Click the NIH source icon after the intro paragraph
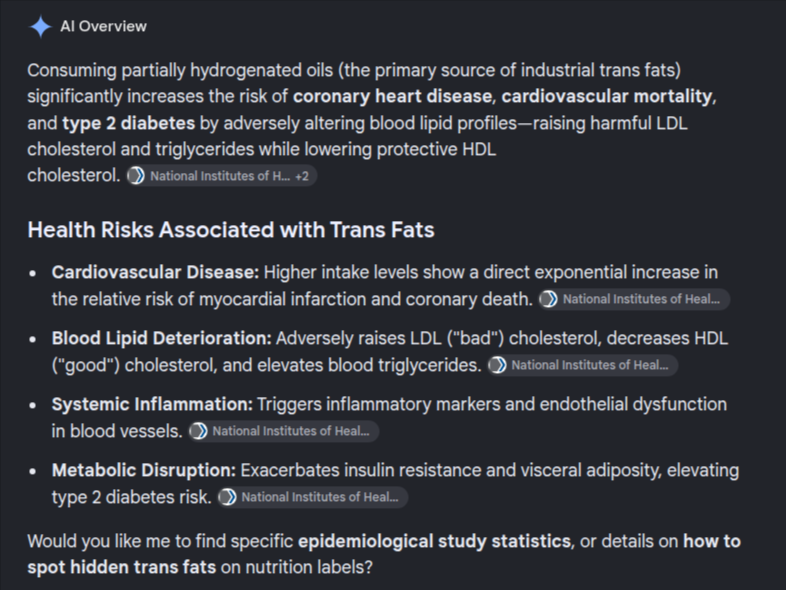 pyautogui.click(x=136, y=176)
